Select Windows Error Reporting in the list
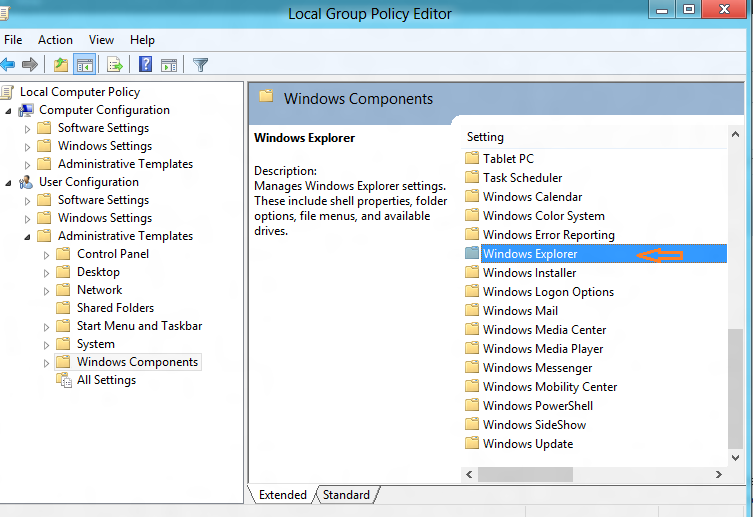 [548, 235]
